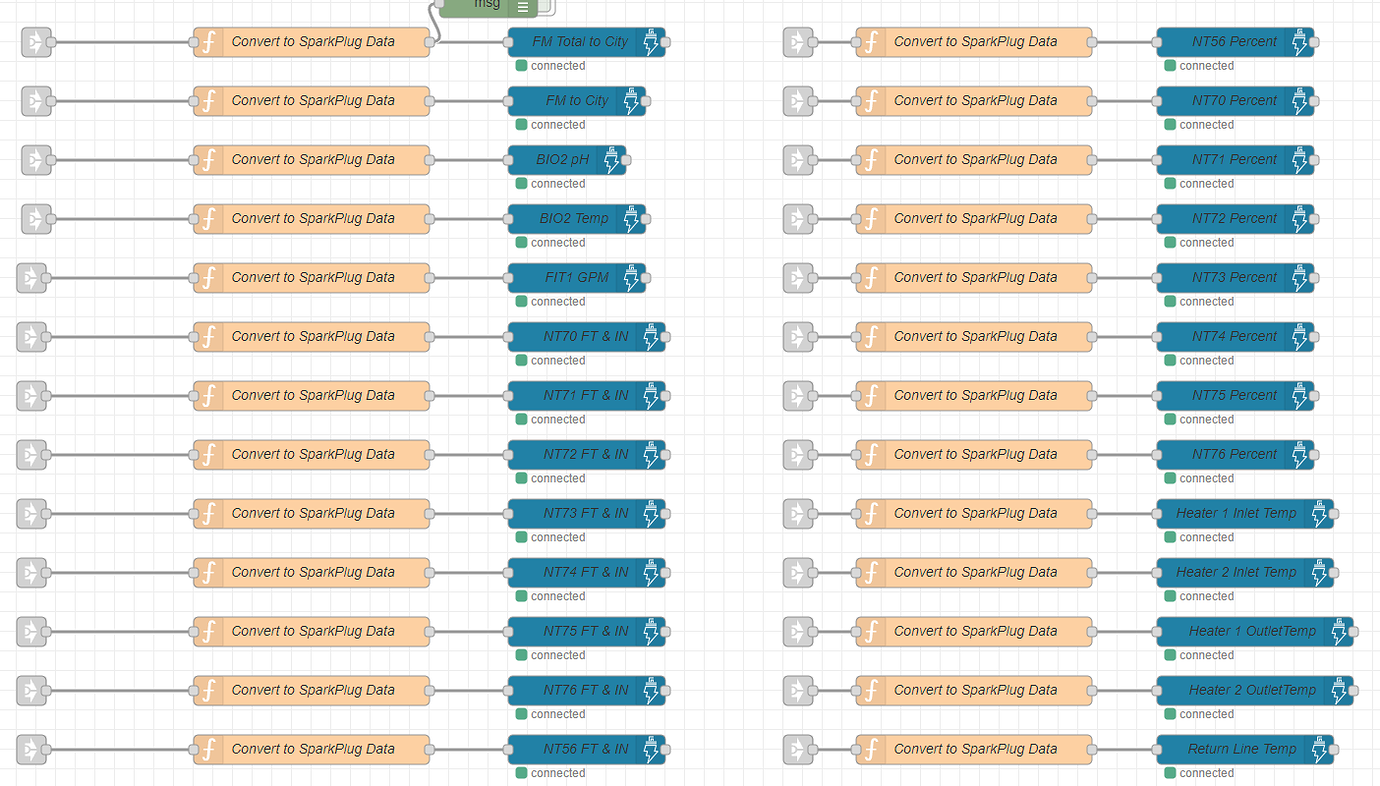Click the function icon feeding NT74 Percent

[x=871, y=337]
